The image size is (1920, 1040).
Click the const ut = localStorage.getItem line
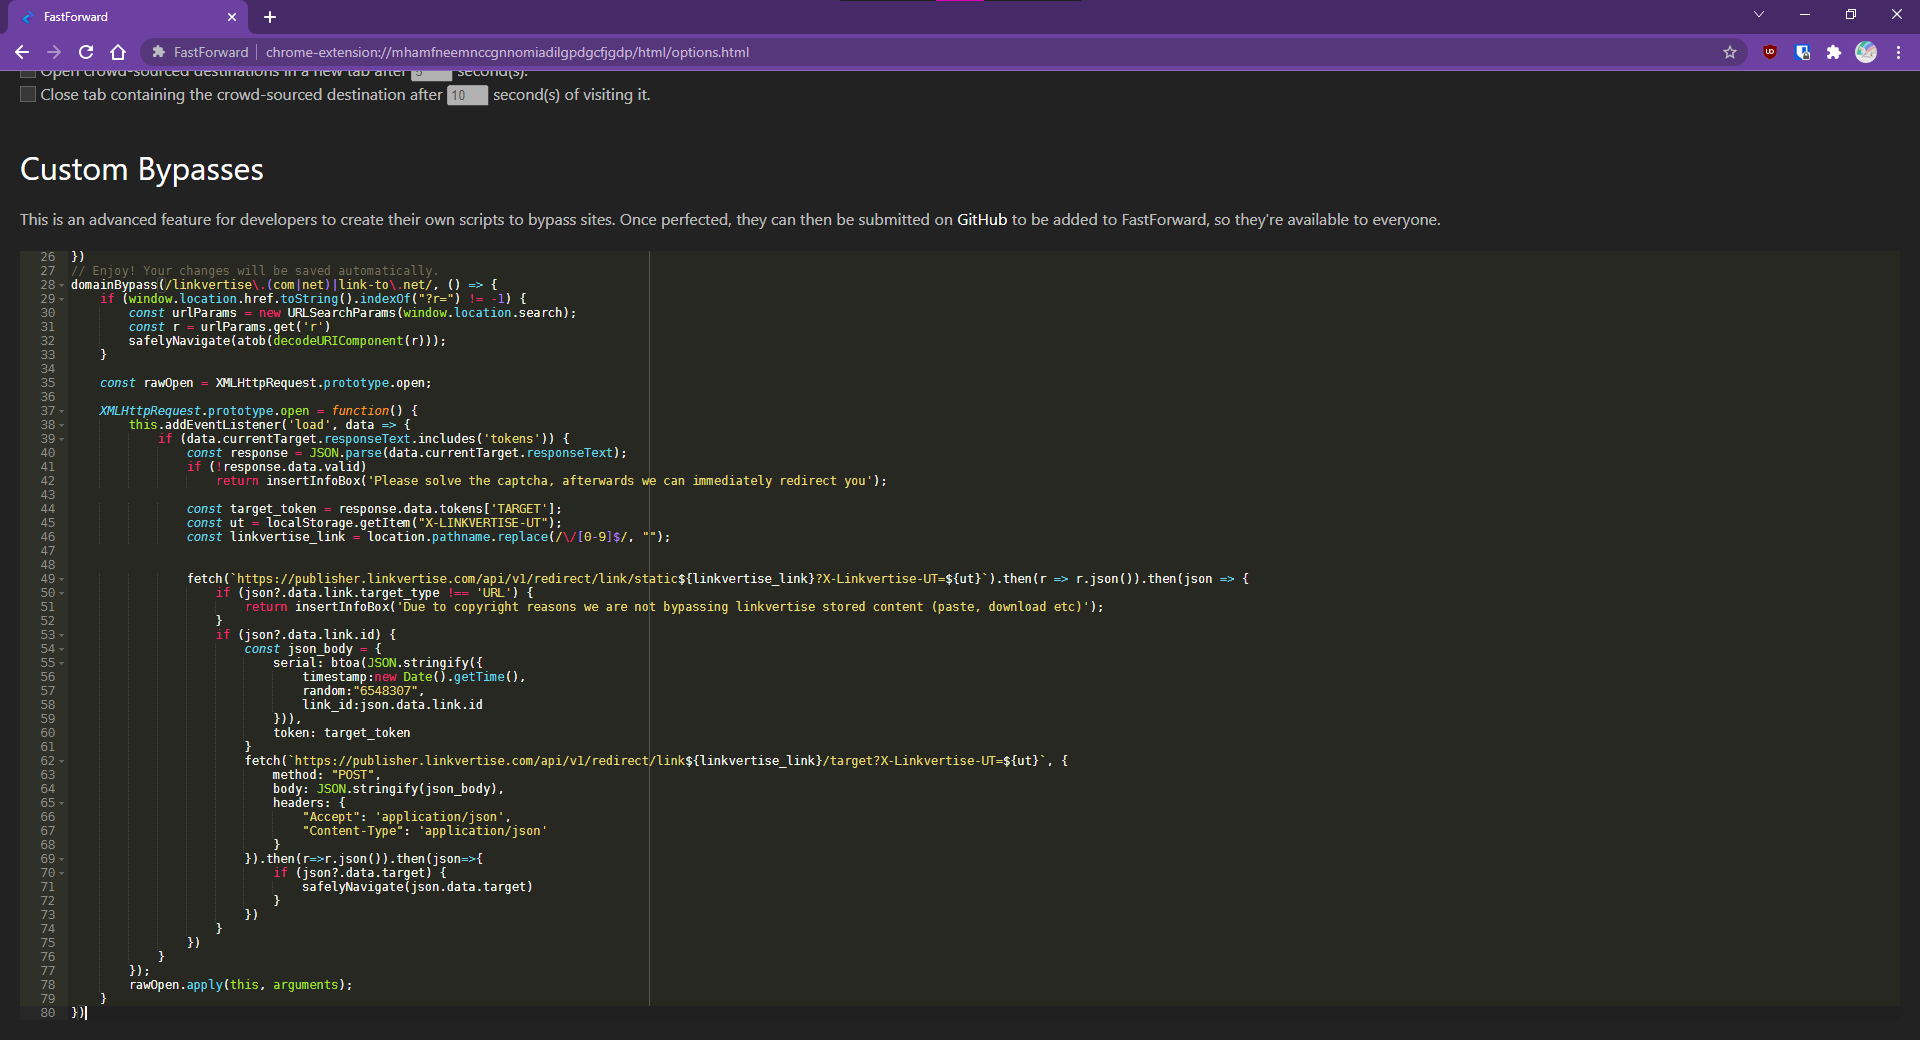point(374,523)
